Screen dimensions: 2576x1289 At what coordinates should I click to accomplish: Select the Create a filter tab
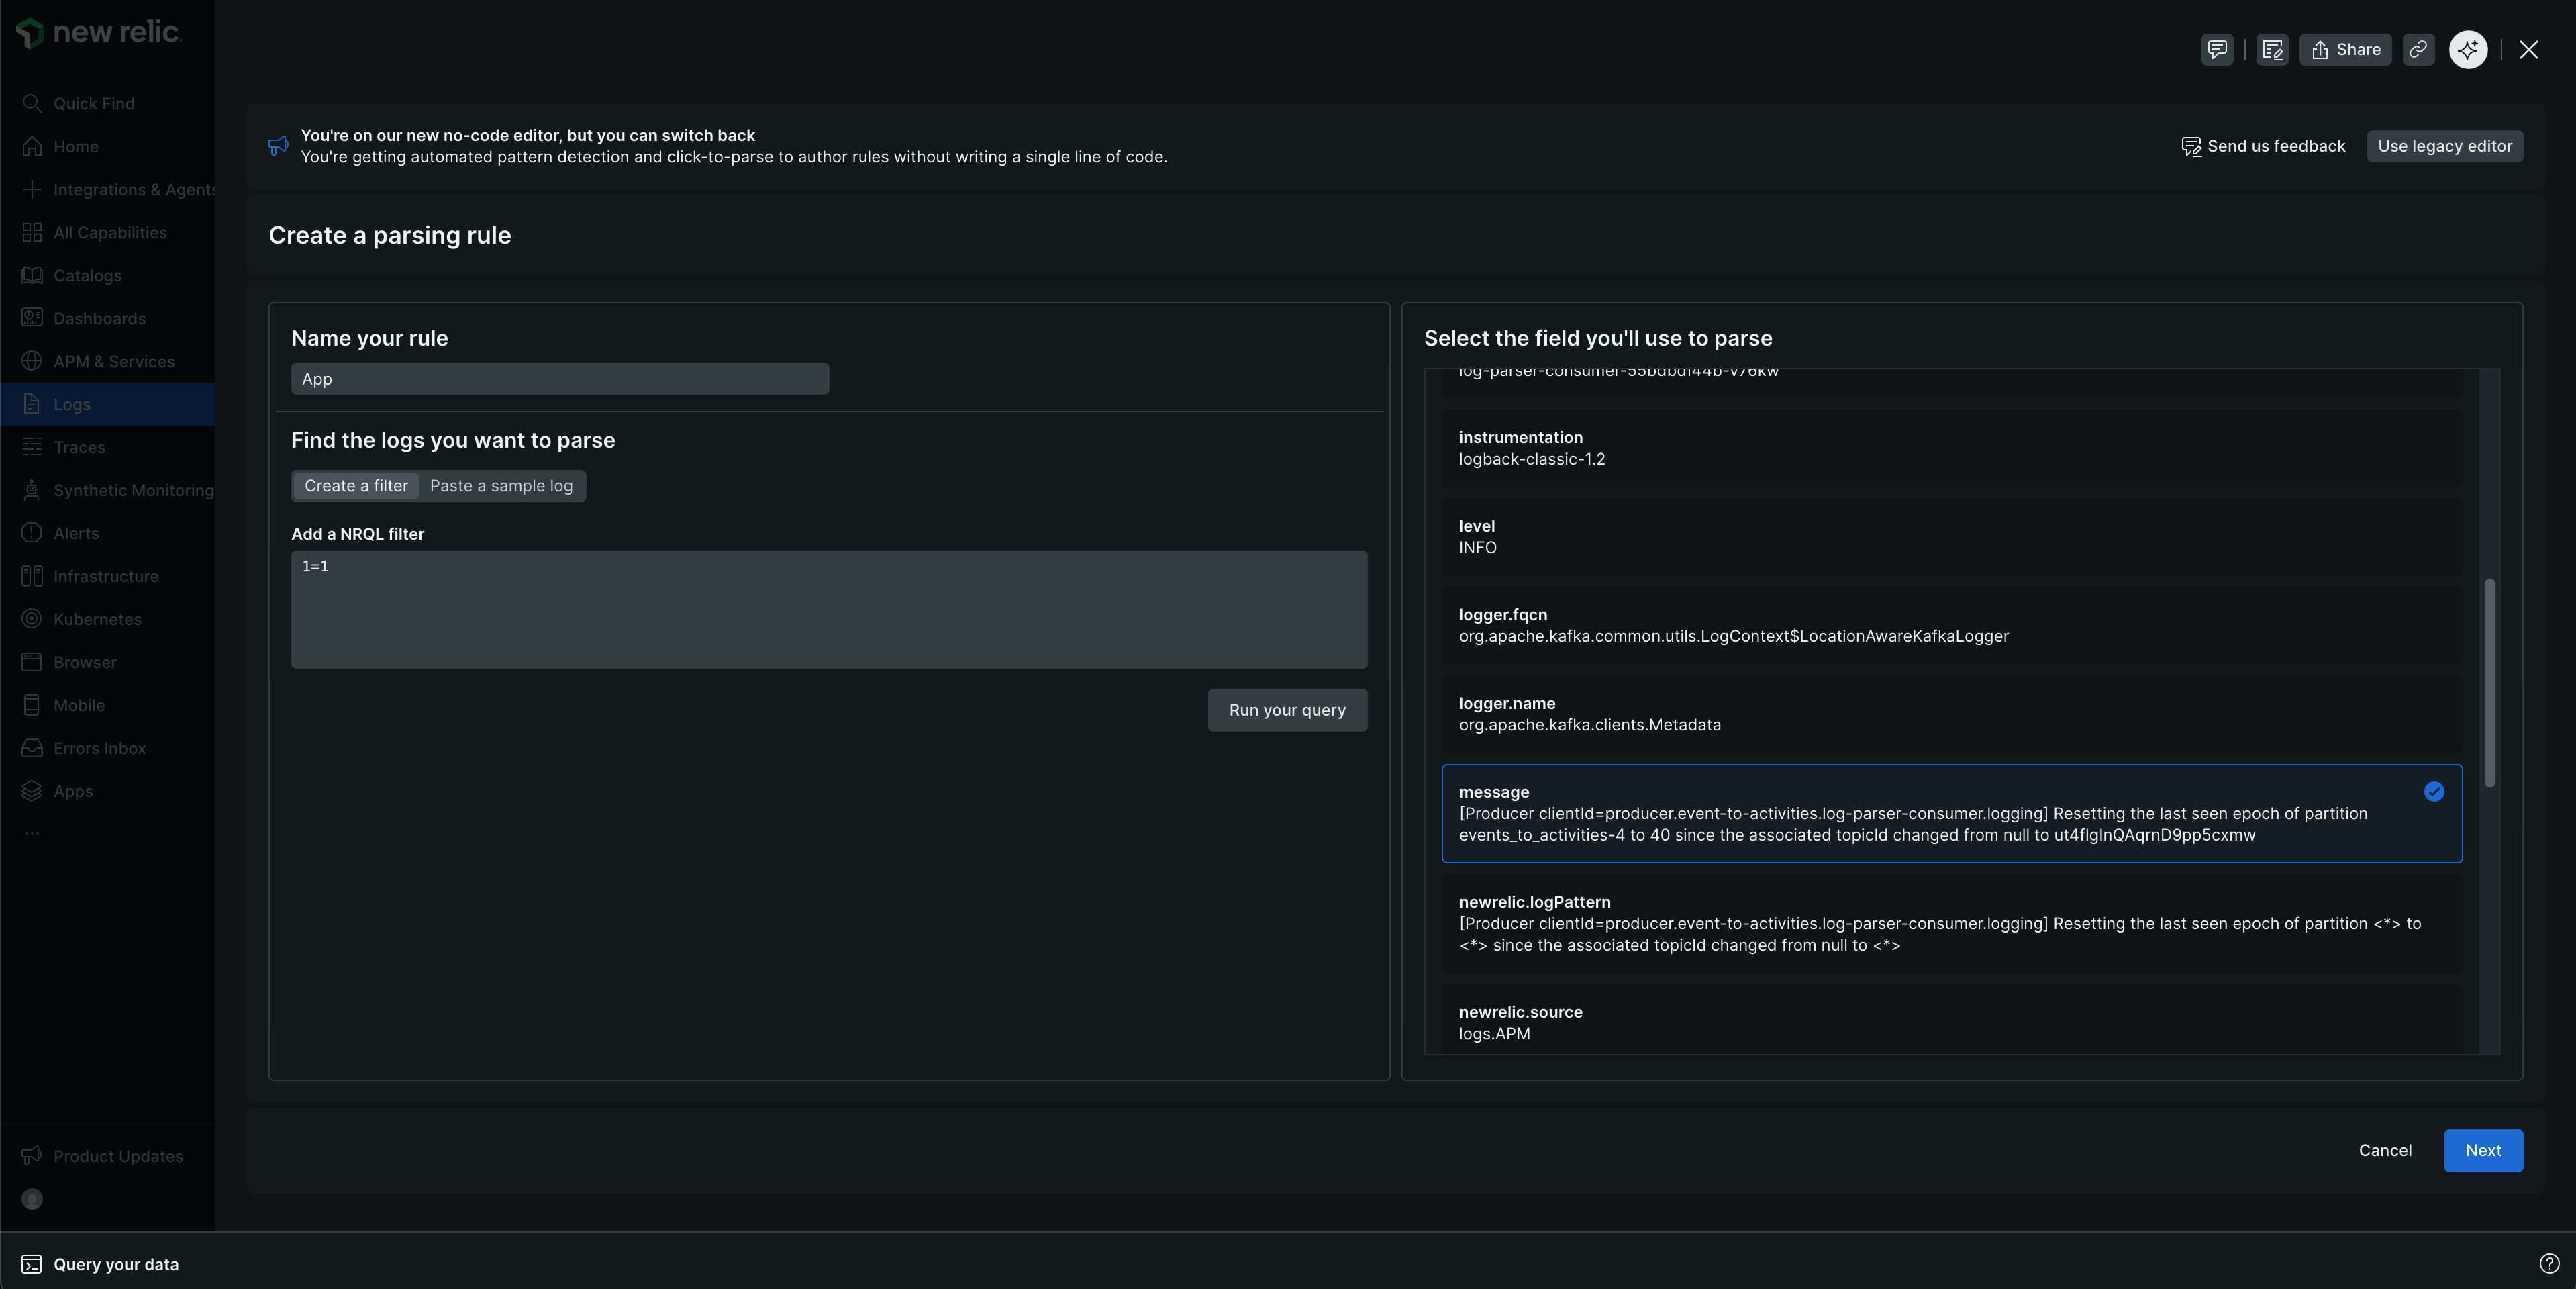356,486
